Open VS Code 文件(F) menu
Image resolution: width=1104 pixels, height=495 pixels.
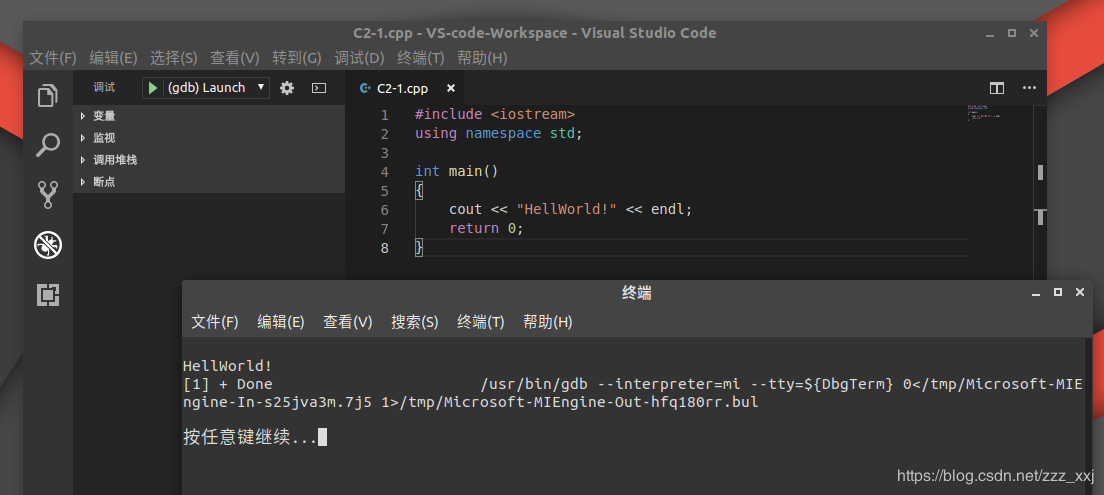coord(53,58)
